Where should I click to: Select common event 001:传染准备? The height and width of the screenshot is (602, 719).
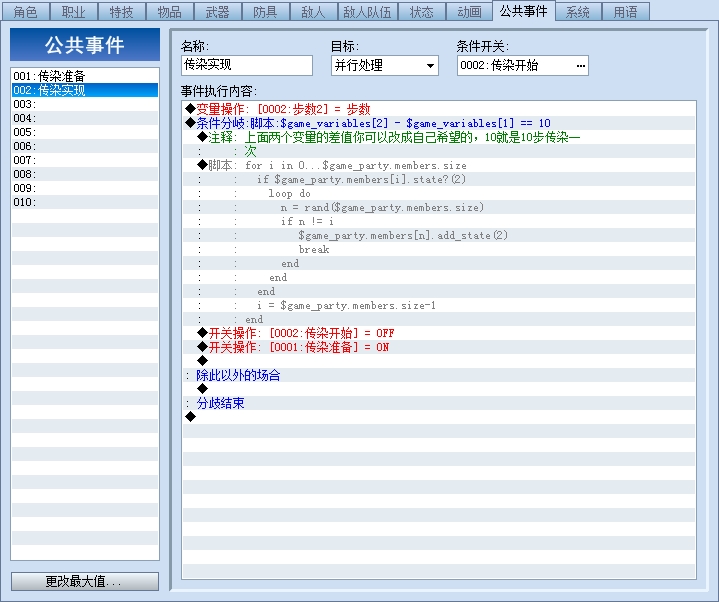click(x=85, y=76)
